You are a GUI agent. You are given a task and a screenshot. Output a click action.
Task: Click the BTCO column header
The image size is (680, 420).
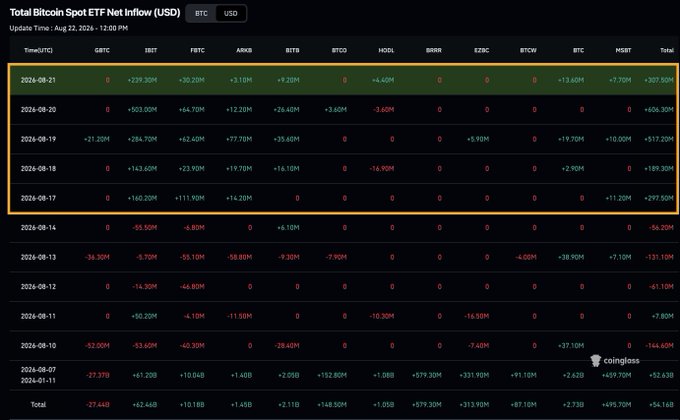(339, 50)
